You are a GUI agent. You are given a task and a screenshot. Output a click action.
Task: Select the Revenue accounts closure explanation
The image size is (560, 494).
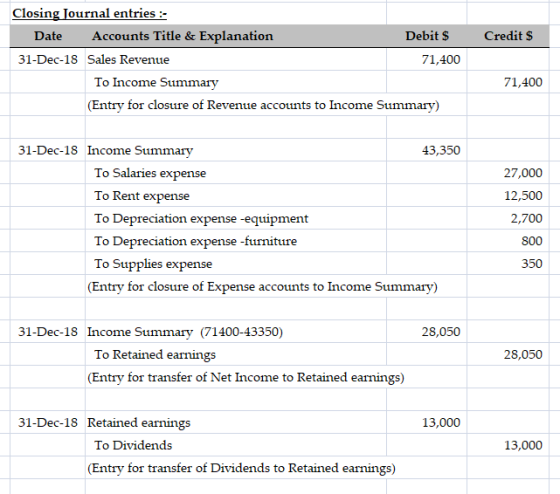click(263, 105)
